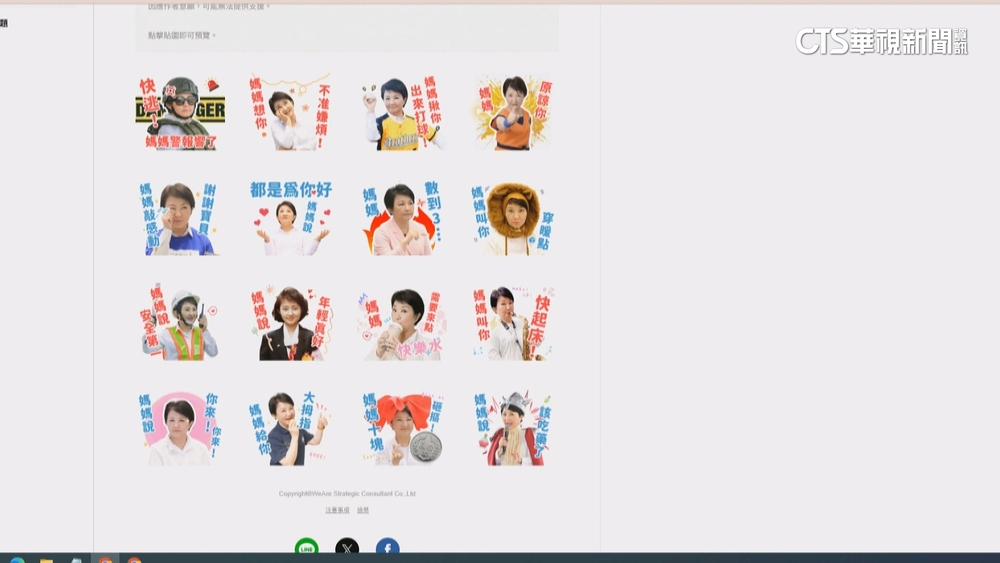The width and height of the screenshot is (1000, 563).
Task: Preview the 謝謝寶貝 crying sticker
Action: (180, 219)
